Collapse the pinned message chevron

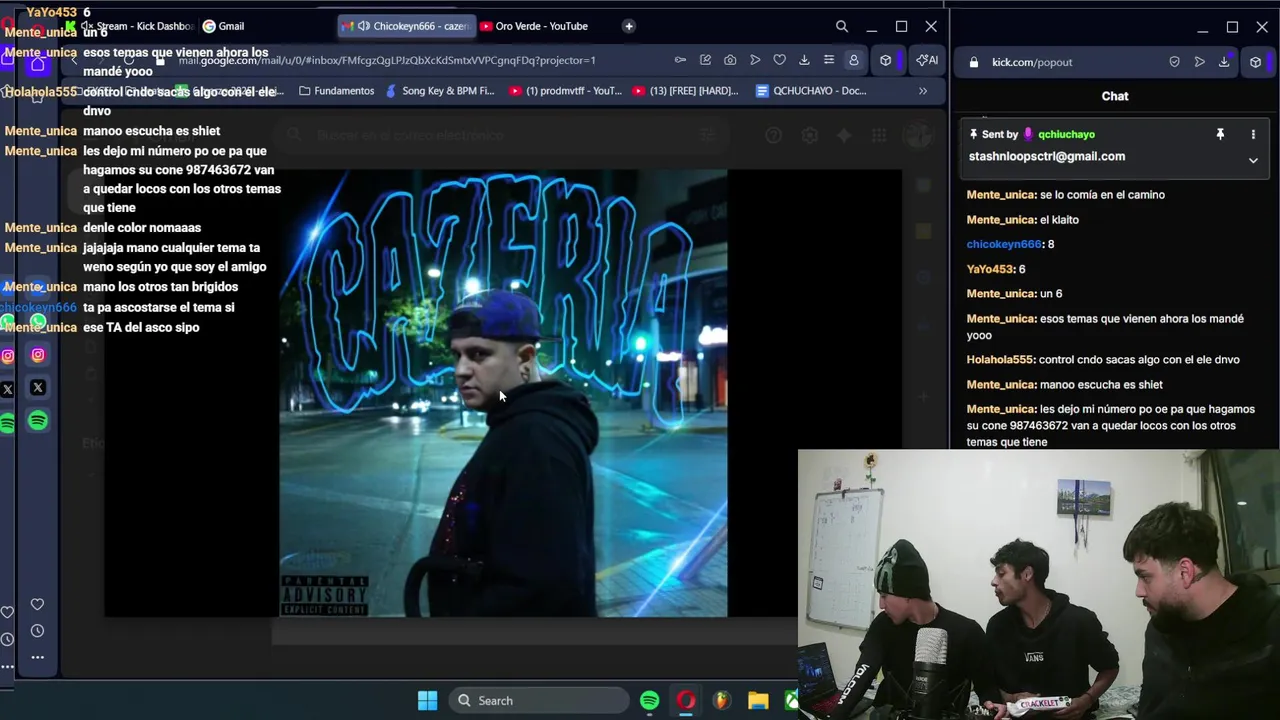[x=1253, y=160]
